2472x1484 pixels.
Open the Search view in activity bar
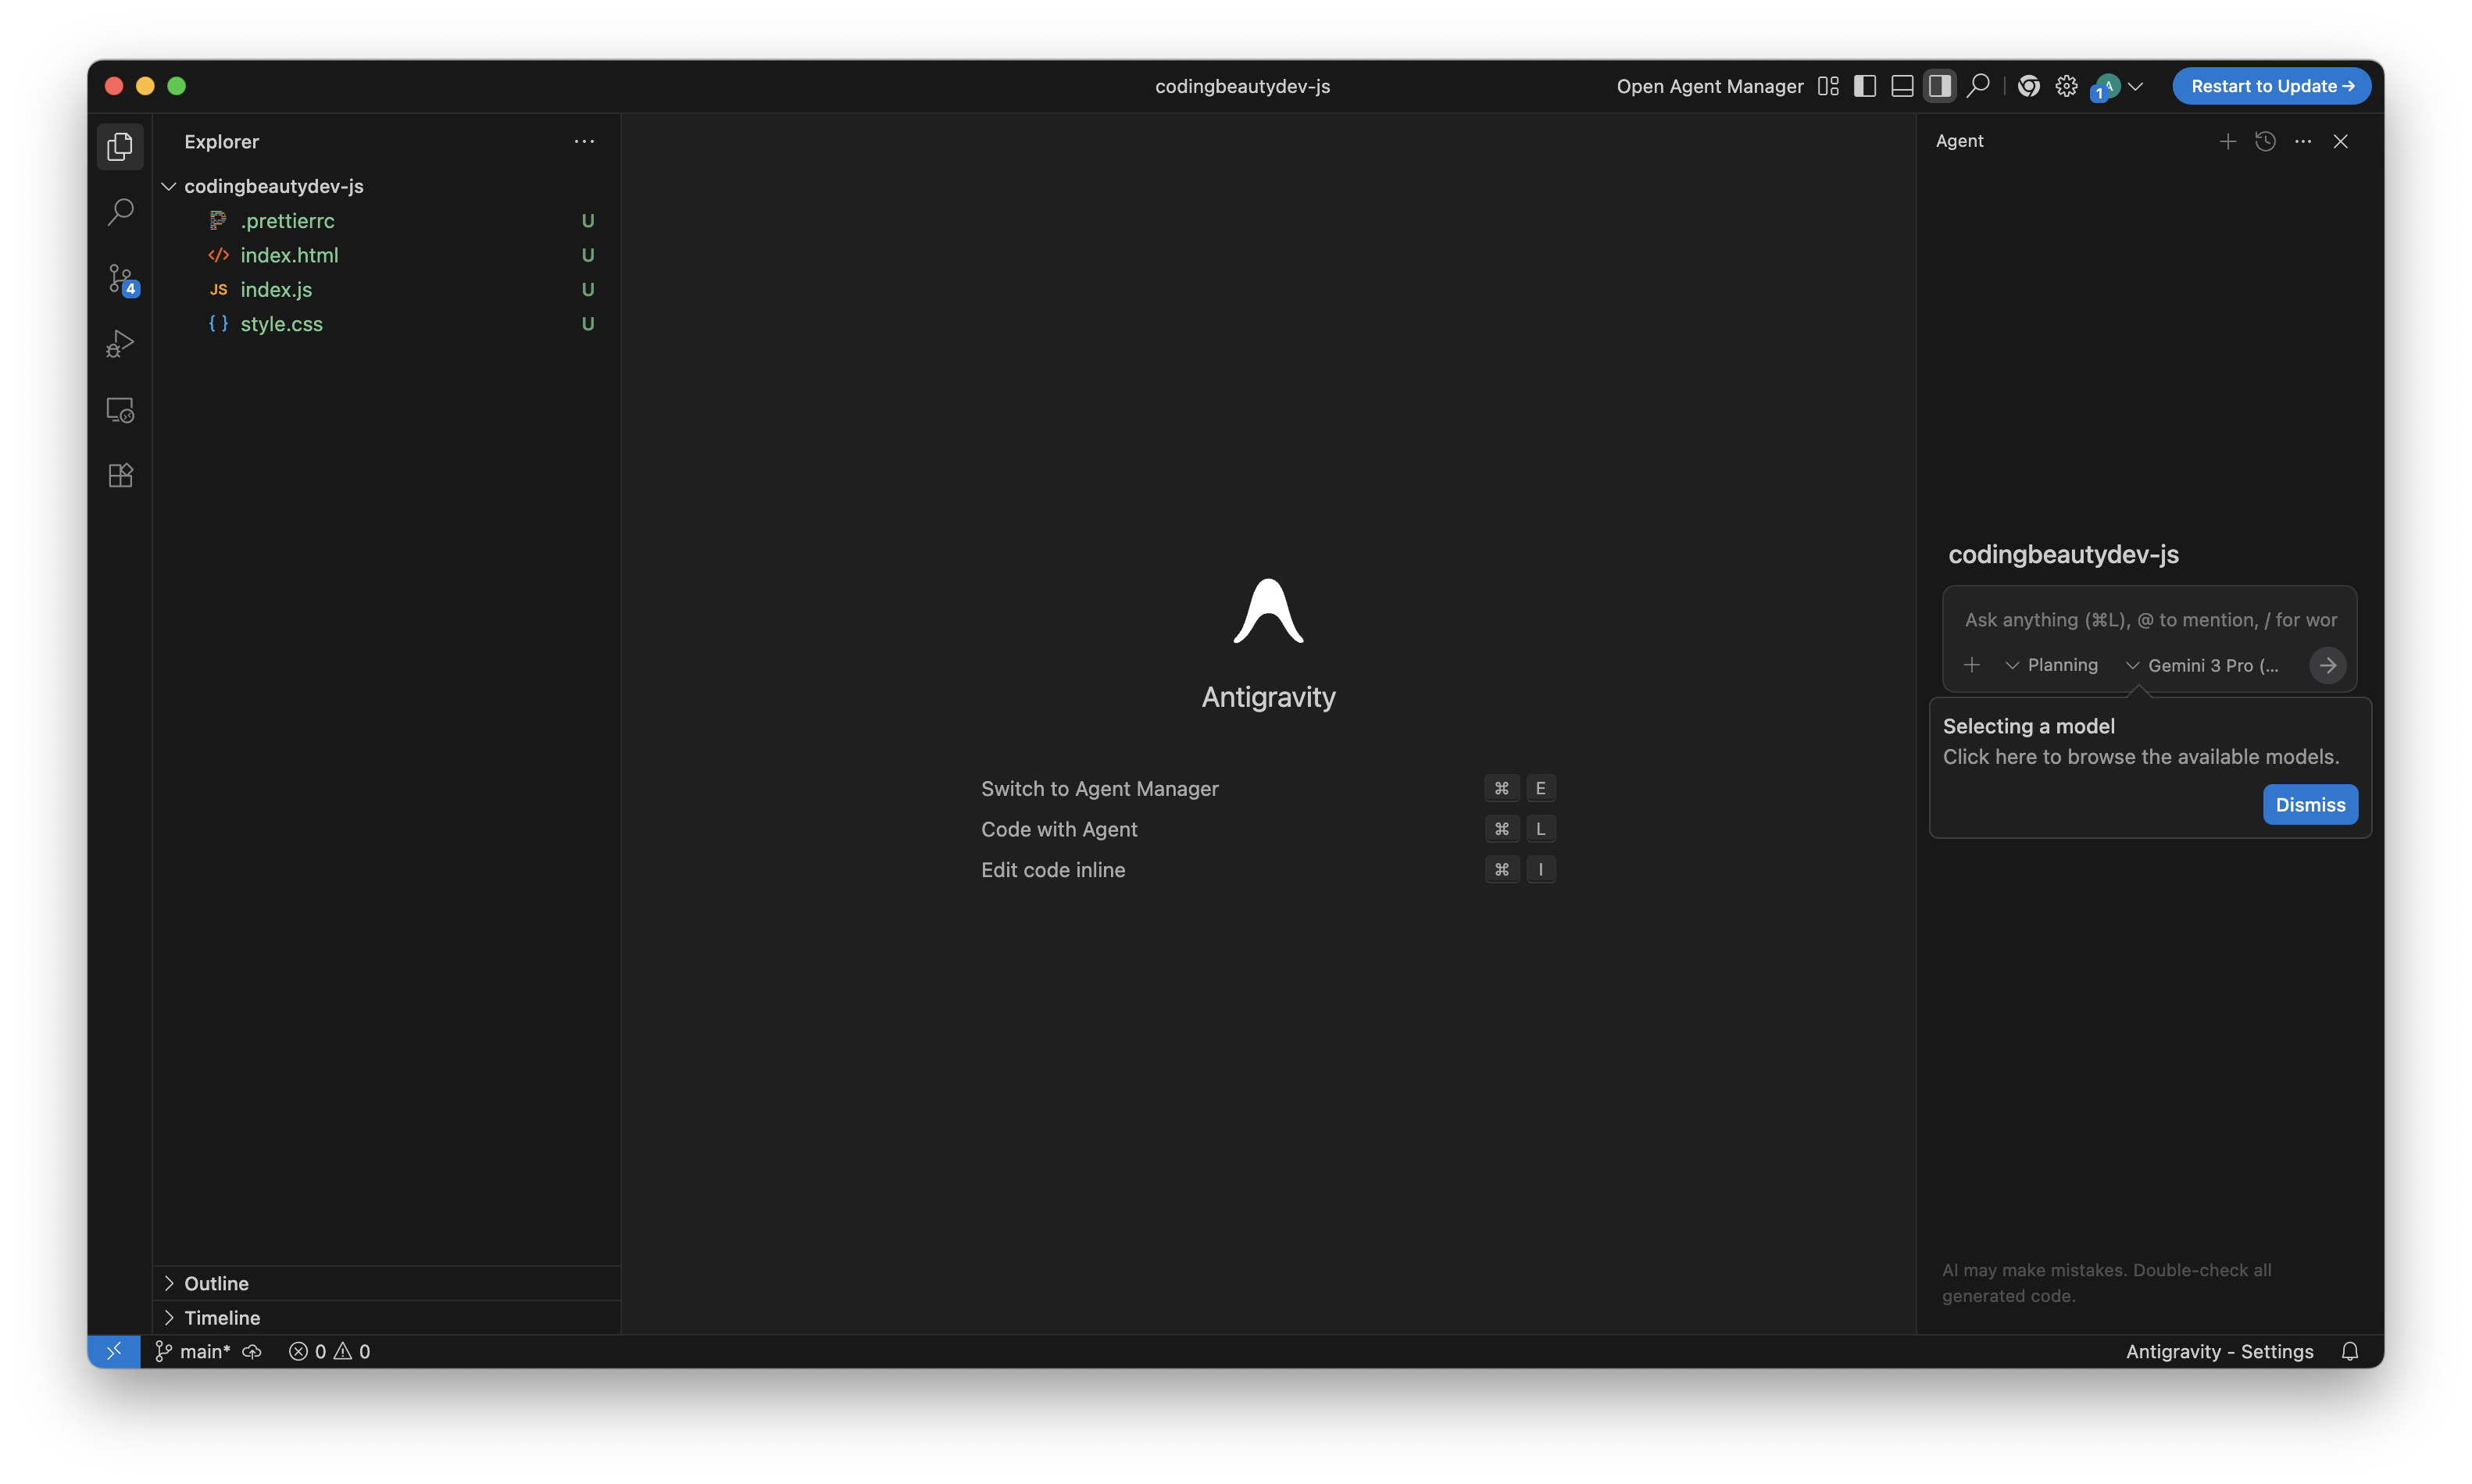(x=120, y=212)
